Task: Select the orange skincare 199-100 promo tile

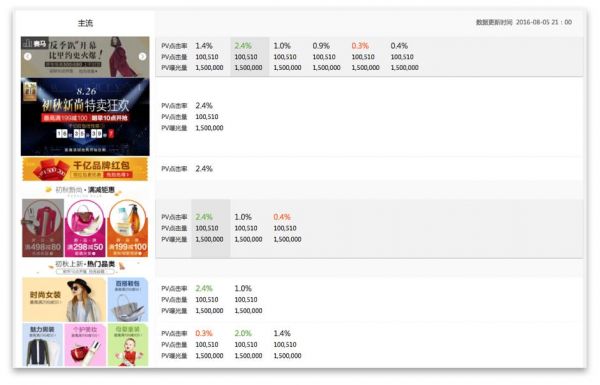Action: [x=128, y=228]
